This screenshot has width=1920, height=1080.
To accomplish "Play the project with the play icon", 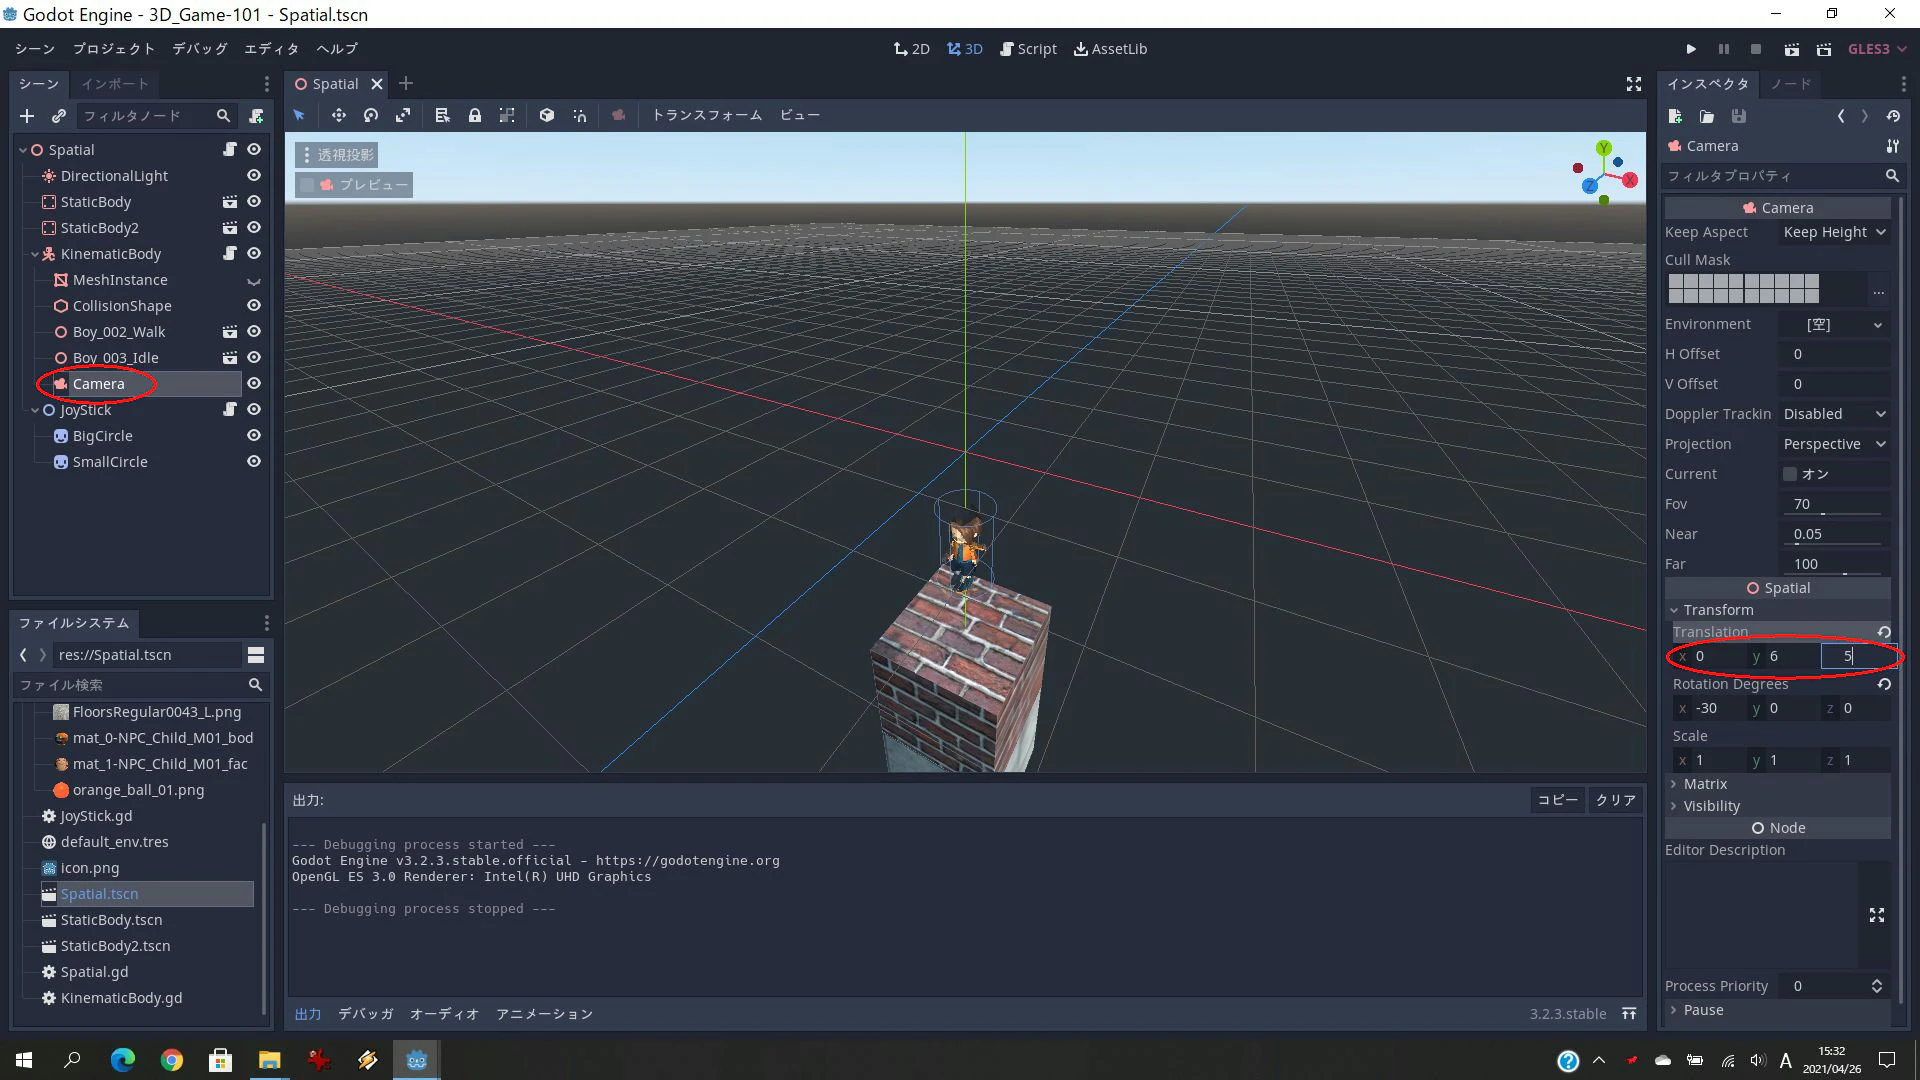I will (1691, 49).
